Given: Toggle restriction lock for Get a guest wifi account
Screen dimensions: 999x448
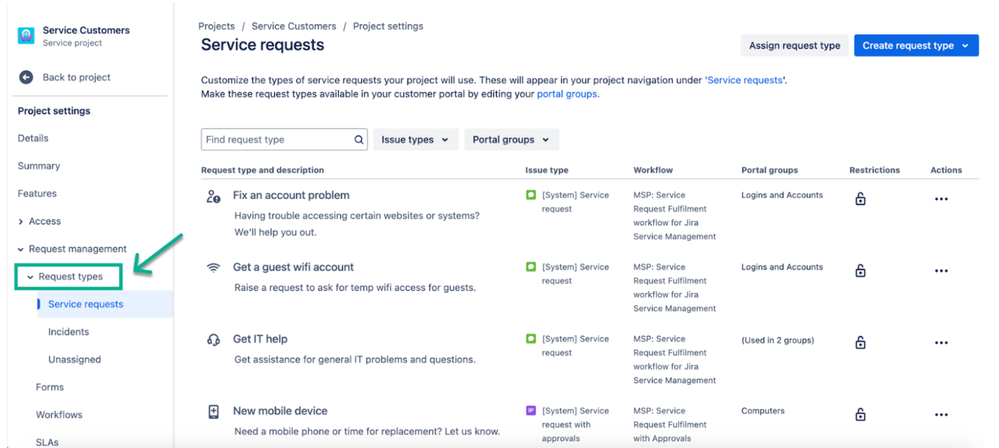Looking at the screenshot, I should 860,270.
